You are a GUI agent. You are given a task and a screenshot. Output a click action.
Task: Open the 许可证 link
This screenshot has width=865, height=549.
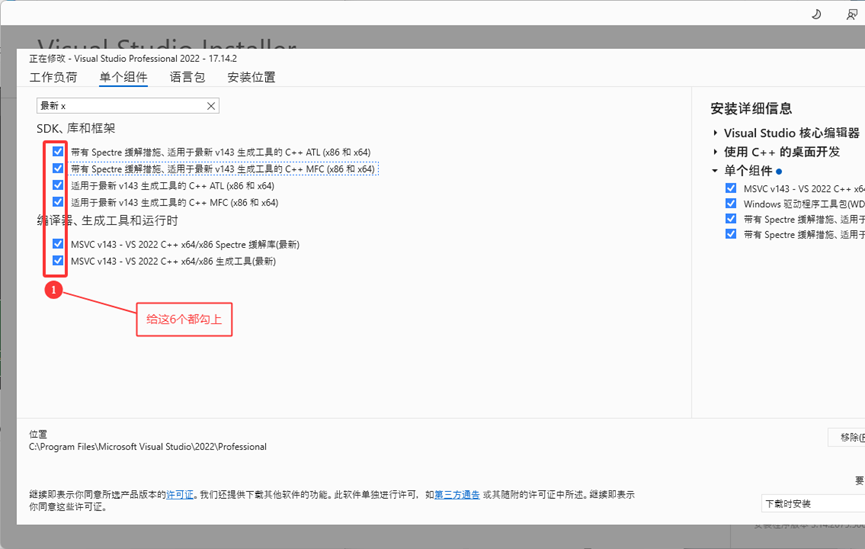[180, 495]
